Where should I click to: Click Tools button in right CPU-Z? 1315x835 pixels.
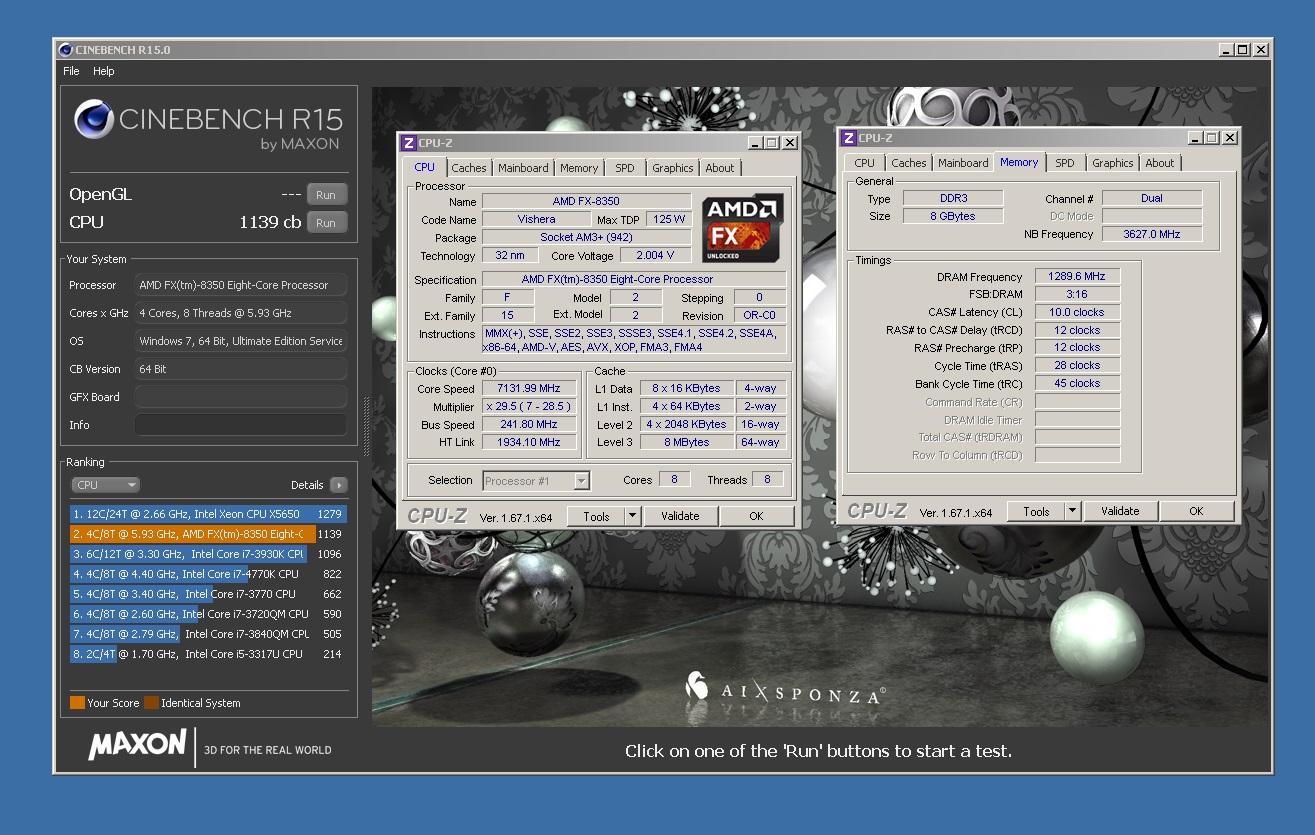[x=1036, y=511]
